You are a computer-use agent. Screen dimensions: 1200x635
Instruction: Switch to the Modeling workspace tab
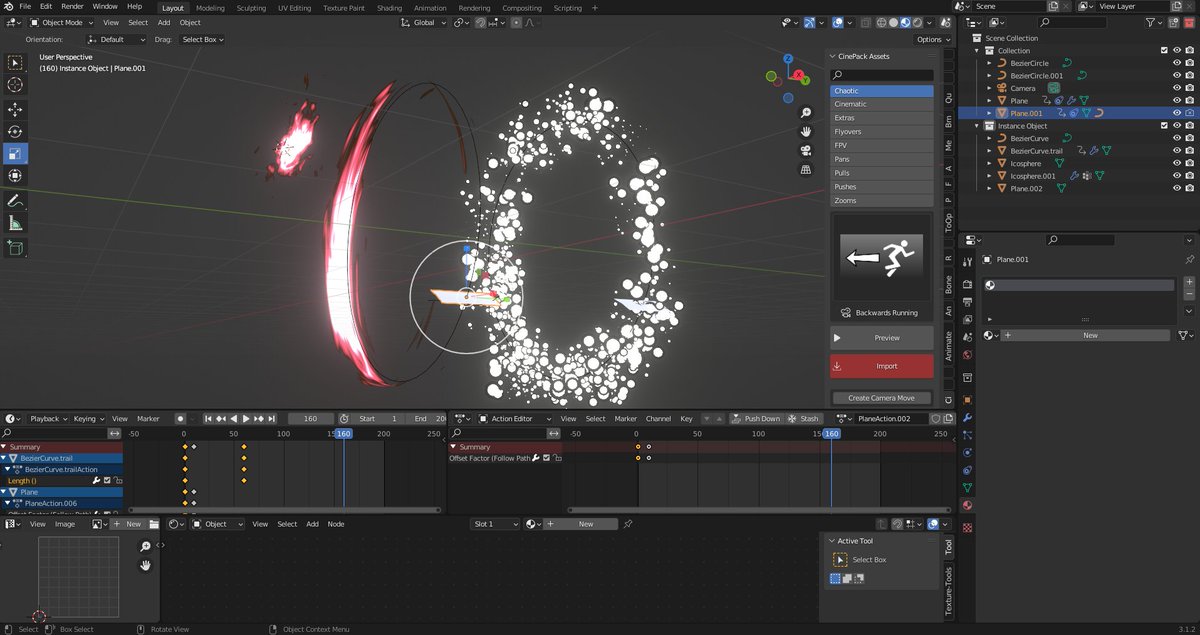pos(210,8)
